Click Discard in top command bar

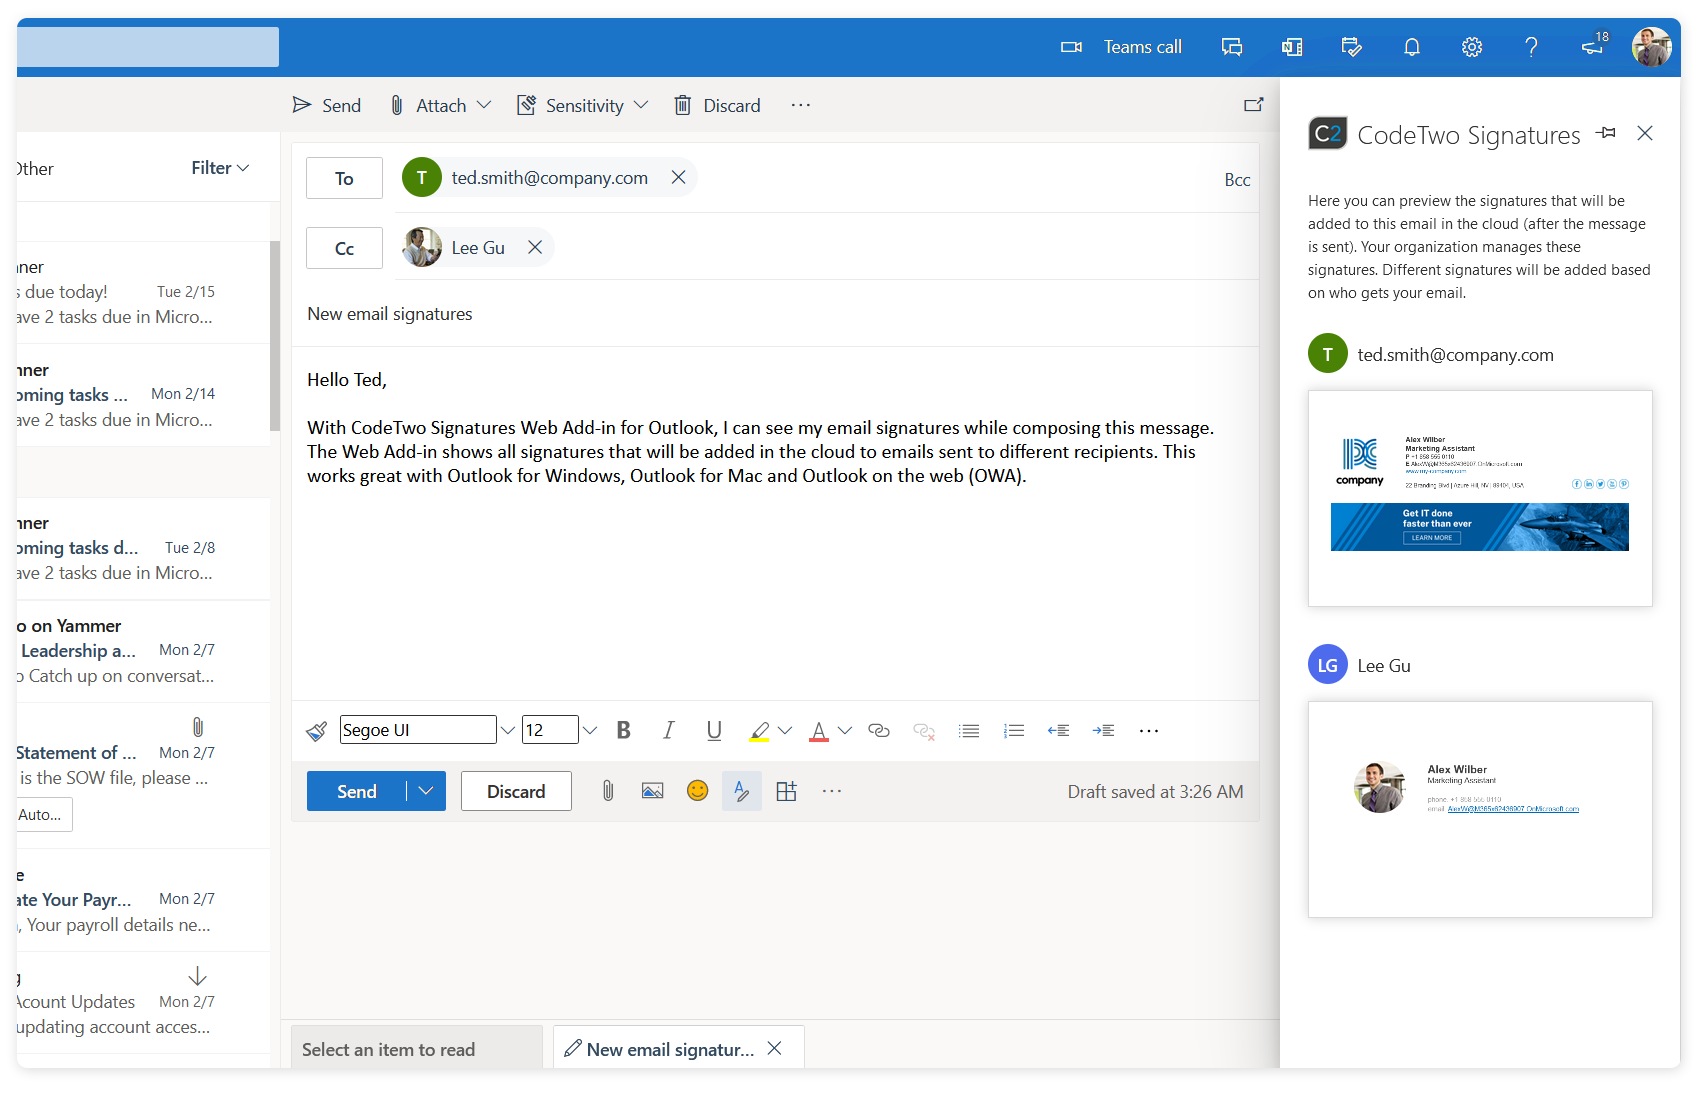click(x=717, y=105)
